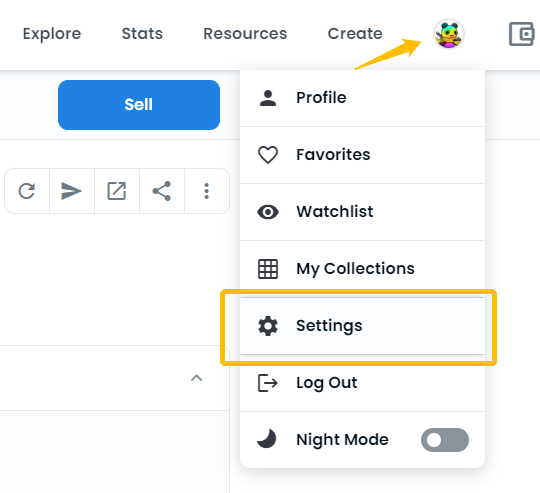
Task: Click the gear icon beside Settings
Action: click(x=268, y=326)
